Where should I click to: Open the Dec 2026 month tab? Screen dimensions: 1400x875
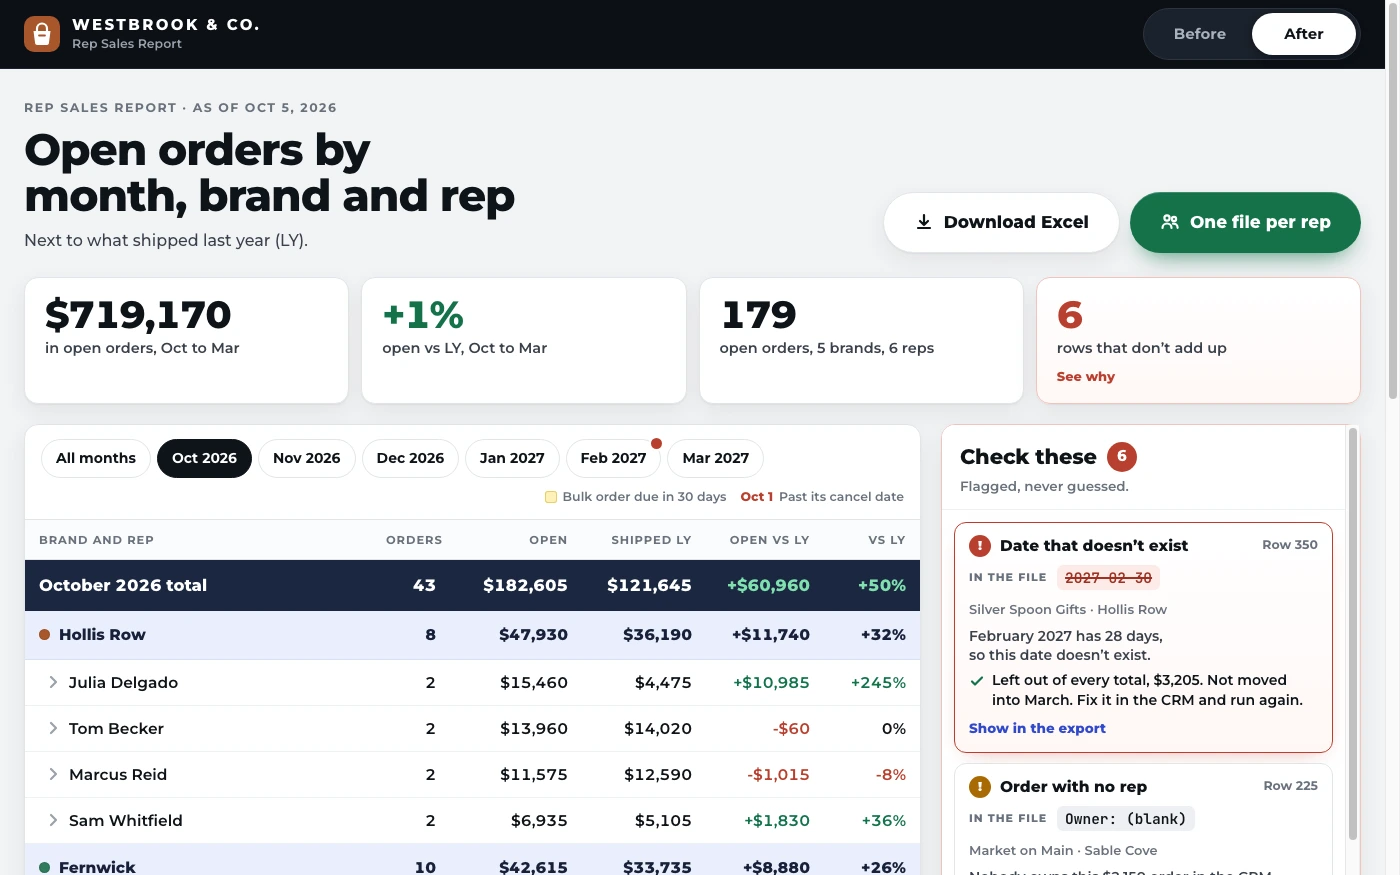[x=410, y=459]
